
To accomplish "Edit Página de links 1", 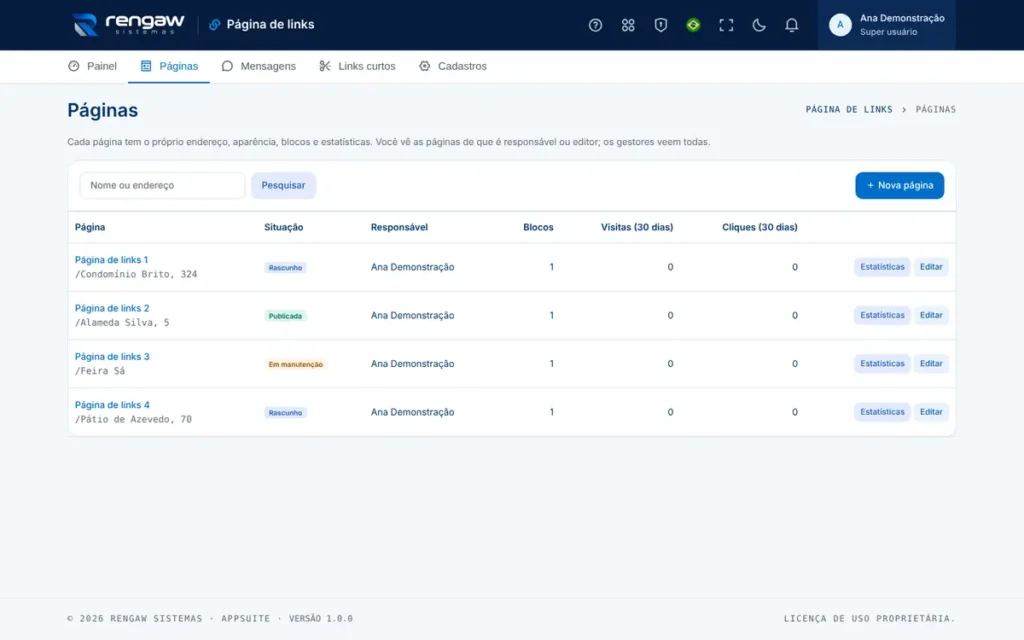I will (x=931, y=266).
